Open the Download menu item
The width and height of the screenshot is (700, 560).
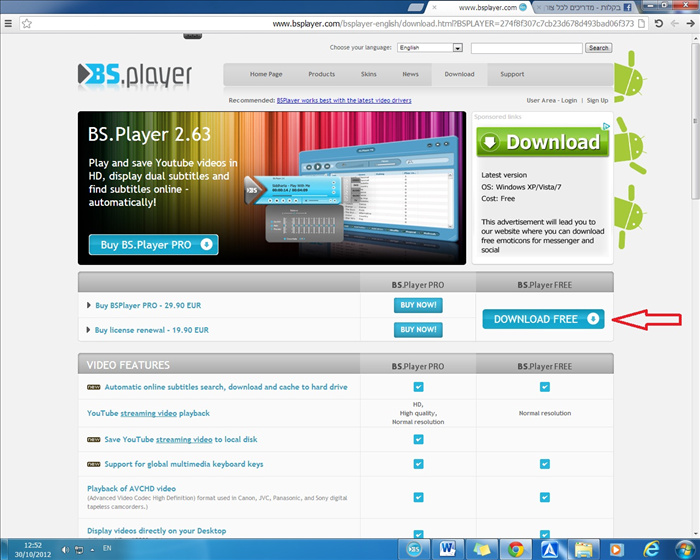[x=459, y=74]
